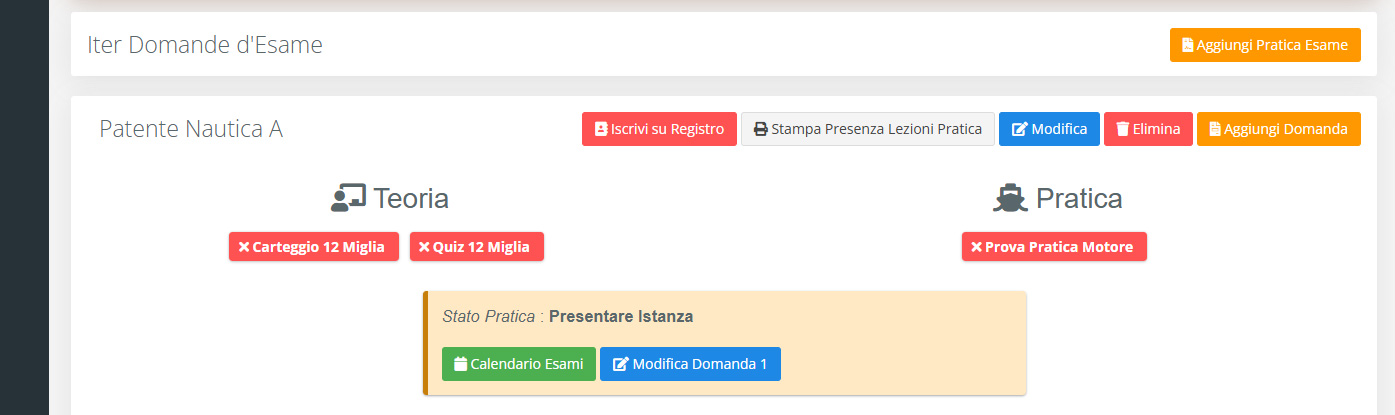Select the Quiz 12 Miglia red button
This screenshot has width=1395, height=415.
click(477, 247)
